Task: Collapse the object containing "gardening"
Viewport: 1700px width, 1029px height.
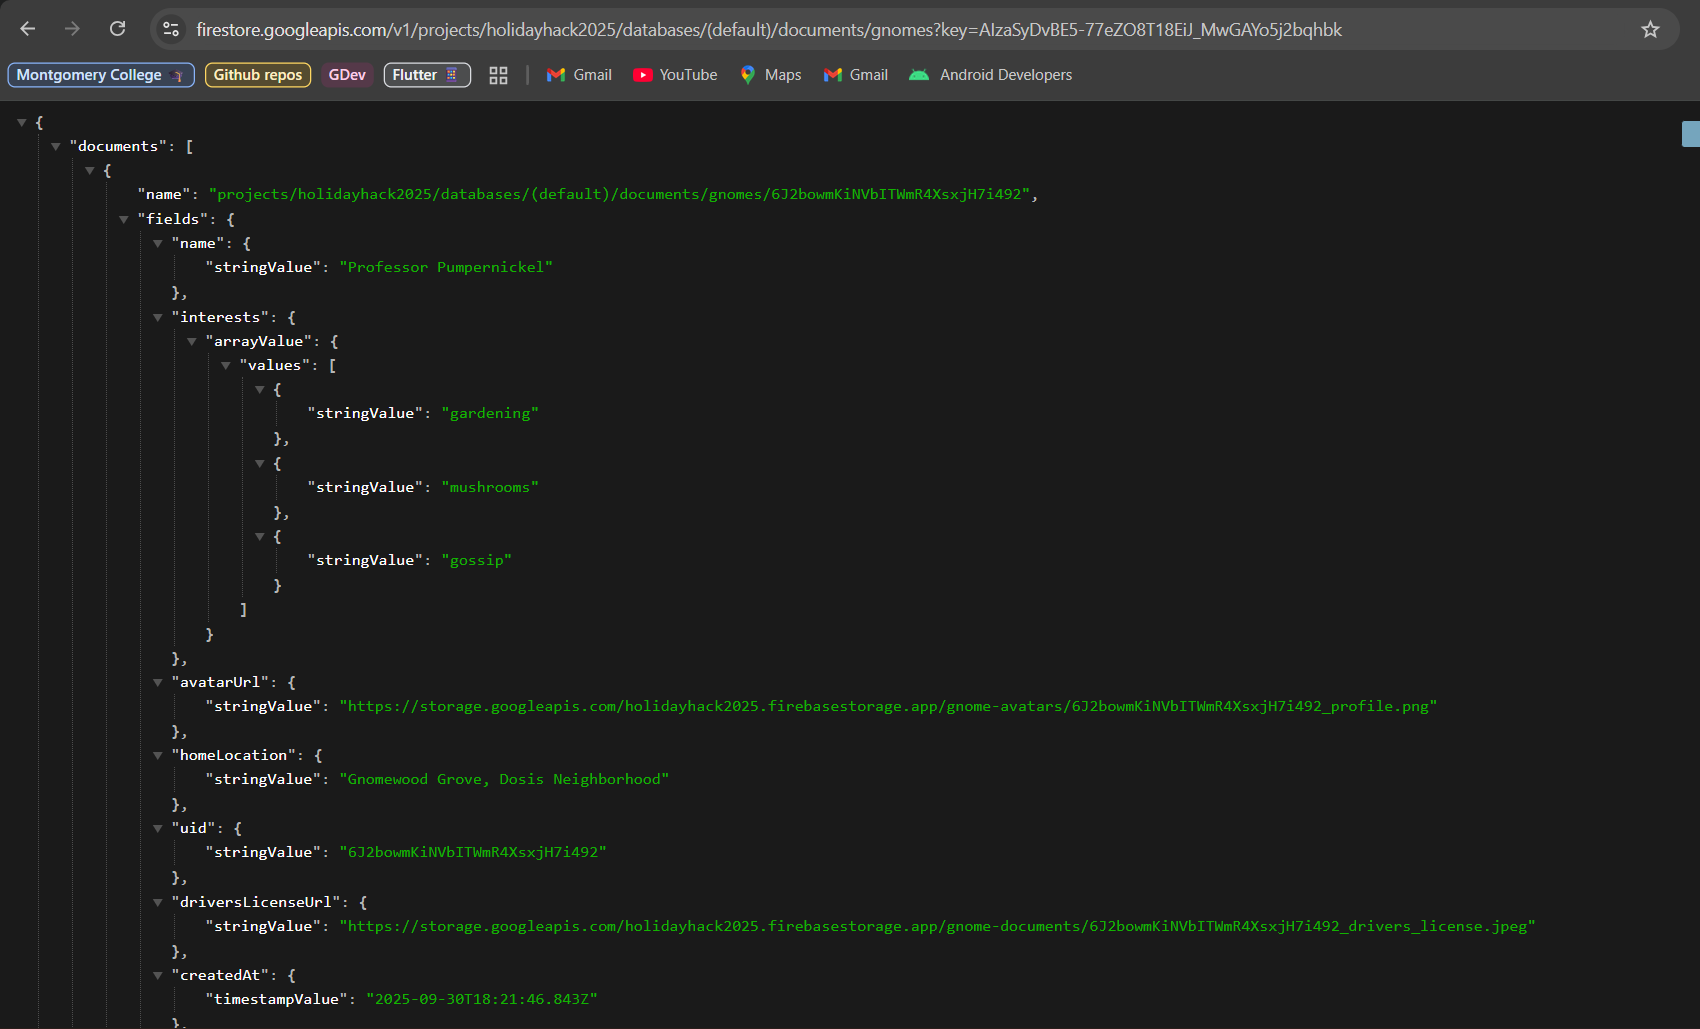Action: point(260,390)
